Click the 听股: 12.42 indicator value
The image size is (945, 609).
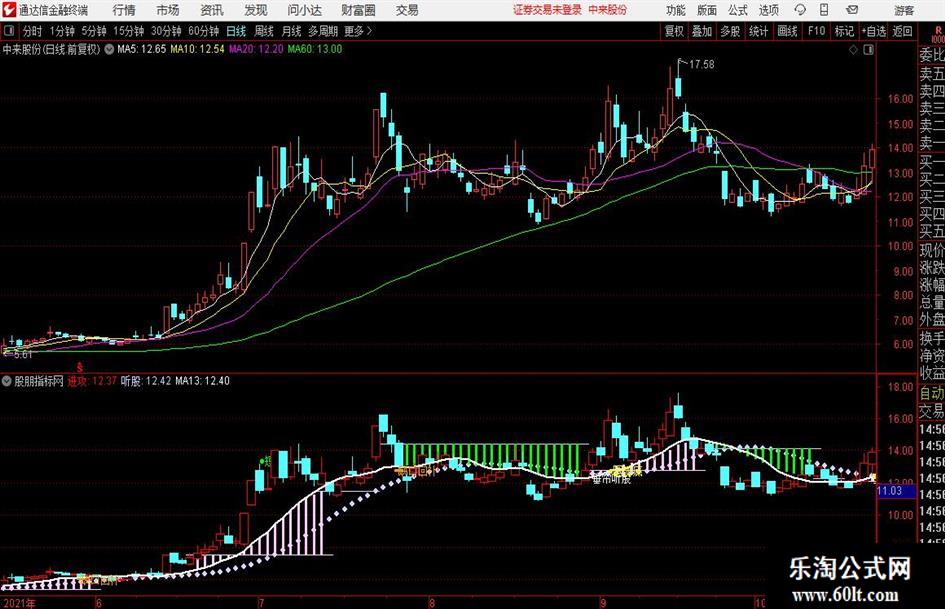(145, 381)
